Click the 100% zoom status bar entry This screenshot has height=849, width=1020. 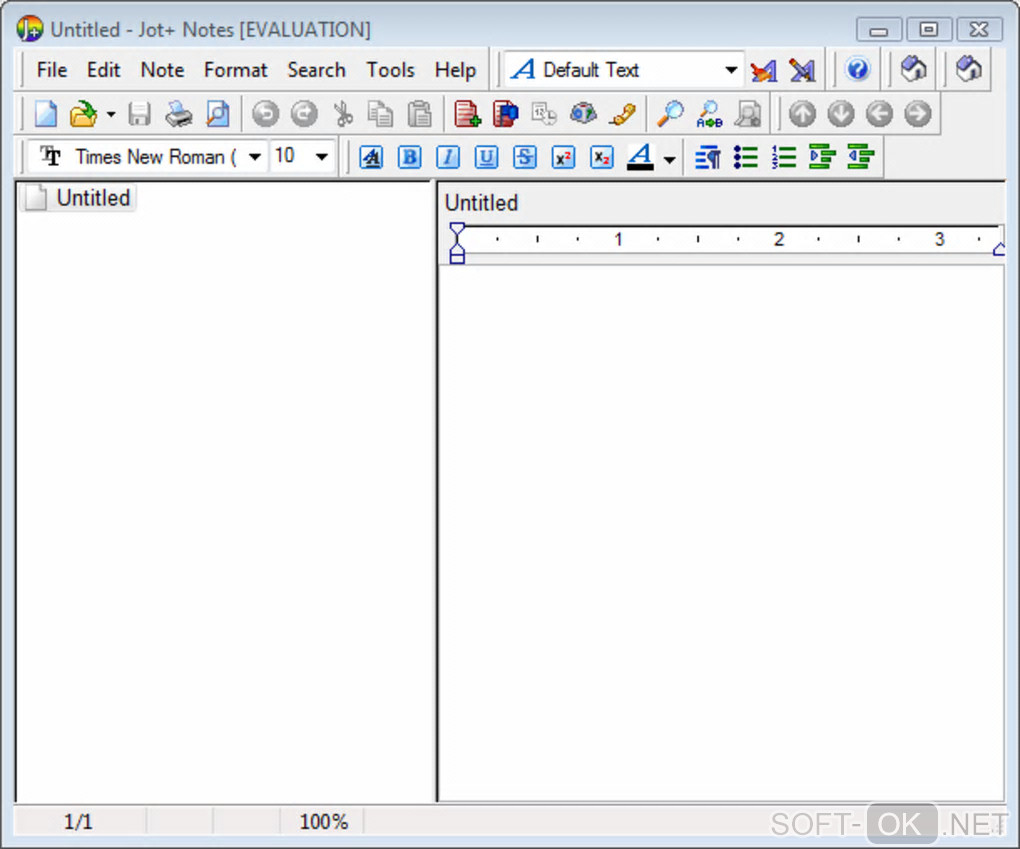tap(323, 822)
